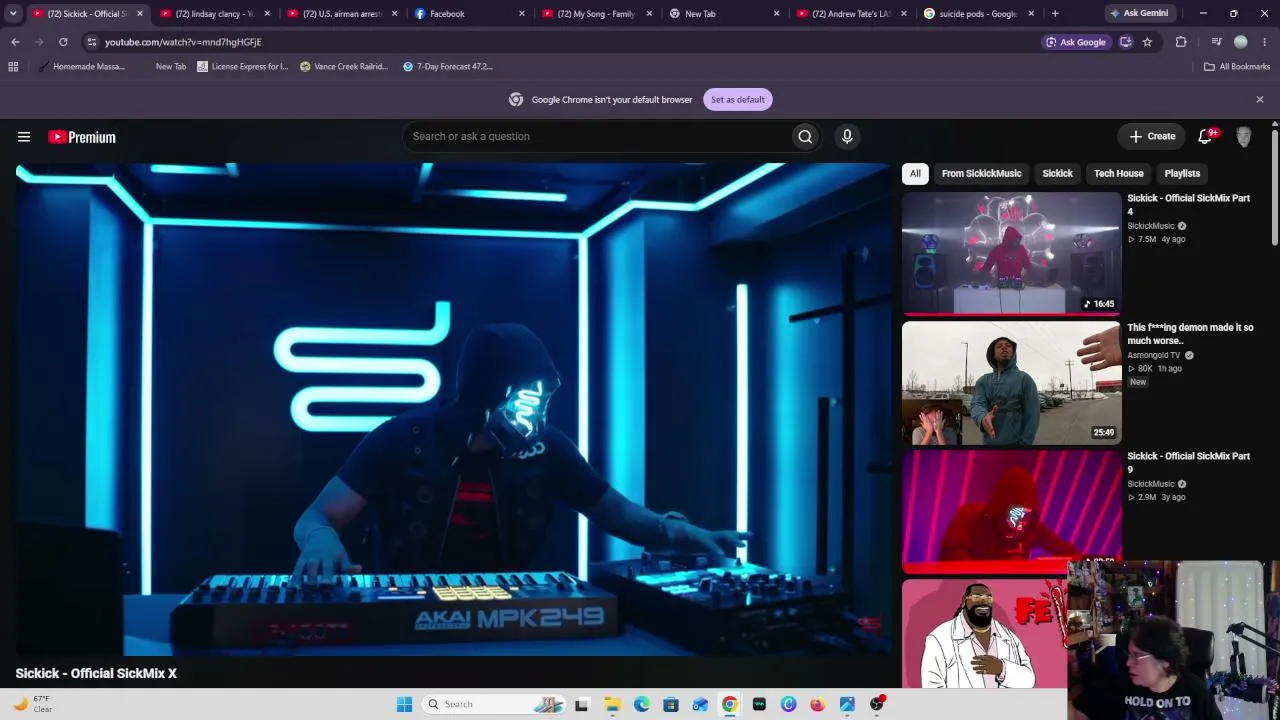The height and width of the screenshot is (720, 1280).
Task: Open Homemade Massa... bookmark
Action: (x=81, y=67)
